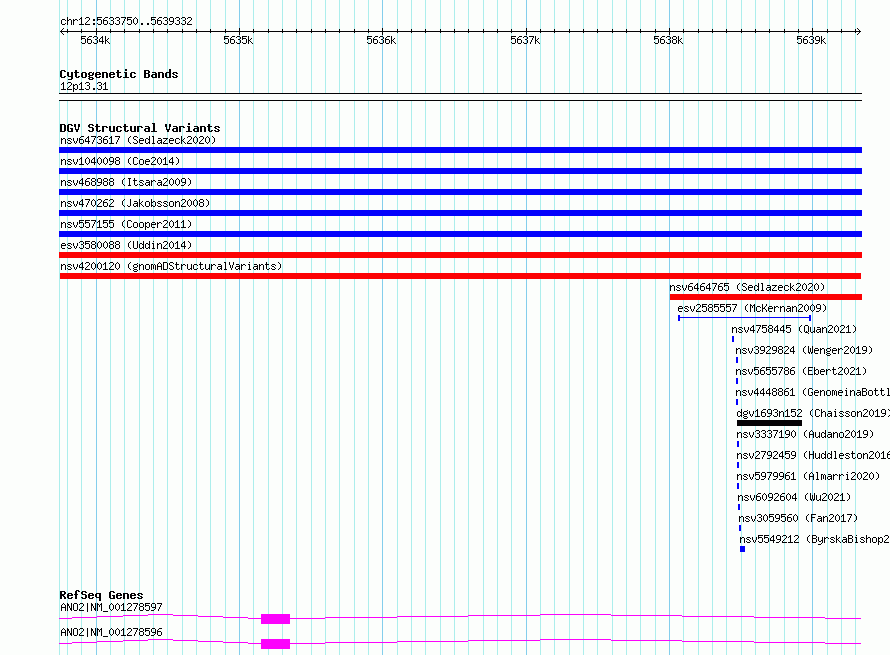
Task: Select the 12p13.31 band label
Action: (84, 86)
